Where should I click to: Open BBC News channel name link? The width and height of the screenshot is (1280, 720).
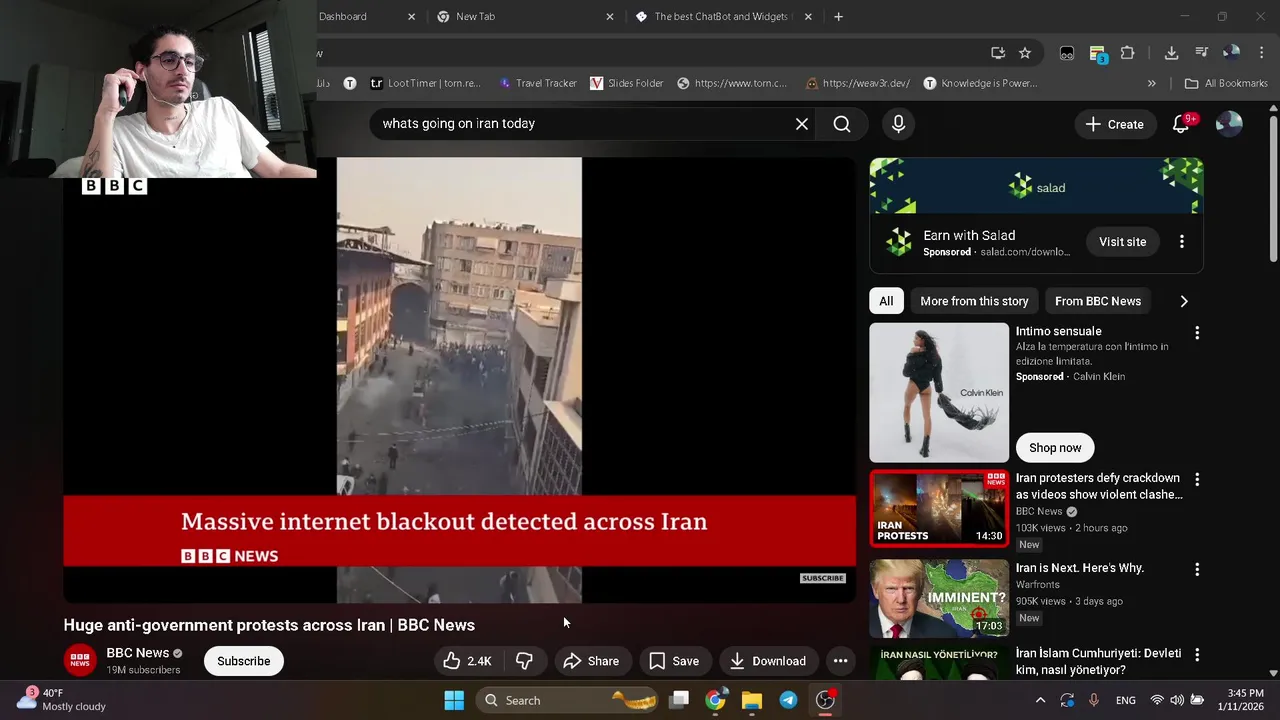(138, 653)
